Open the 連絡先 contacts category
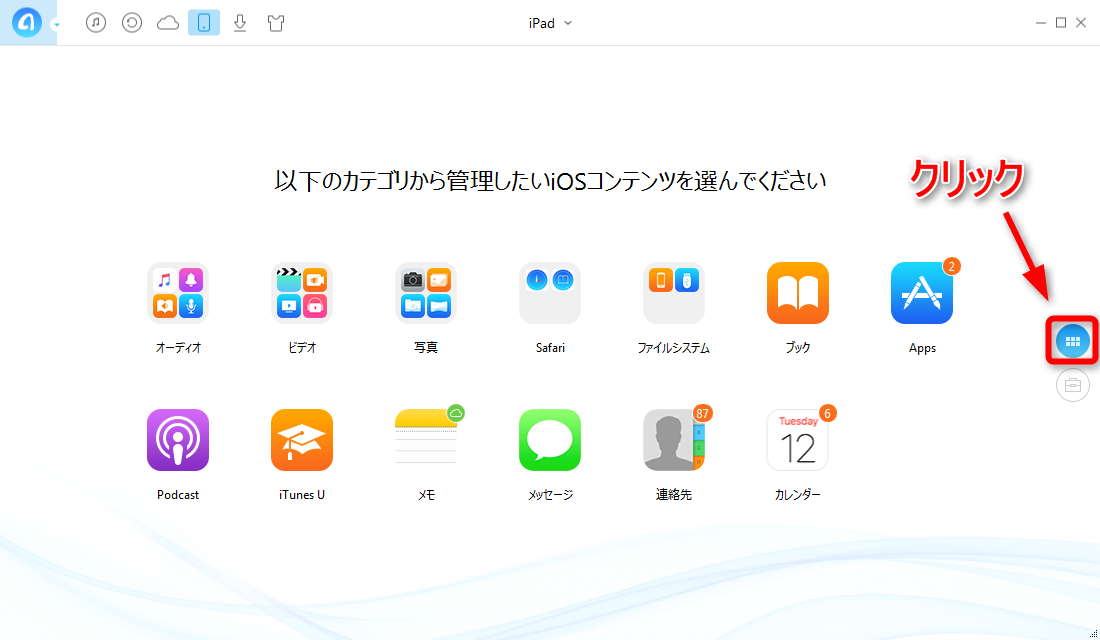The height and width of the screenshot is (640, 1100). pyautogui.click(x=673, y=440)
